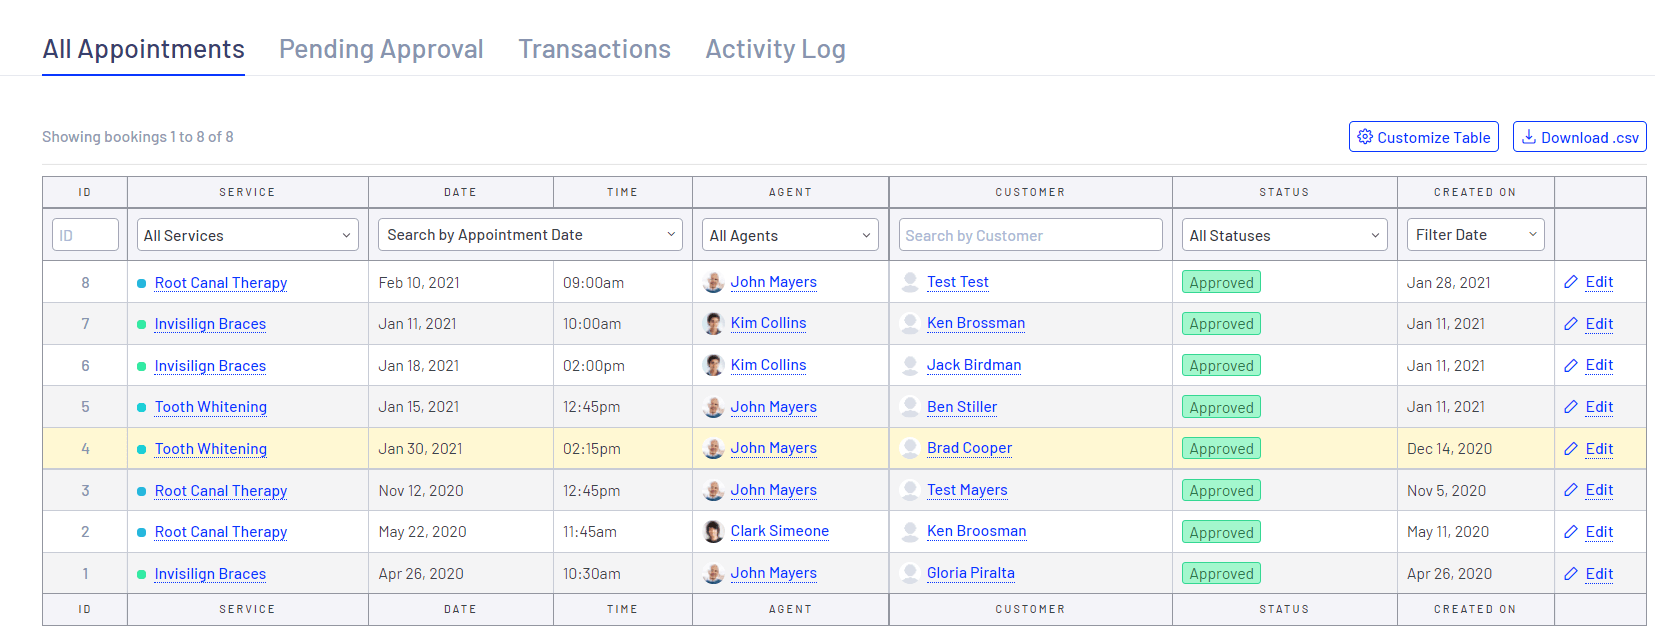Click date cell 'Feb 10, 2021'
The height and width of the screenshot is (633, 1655).
[x=419, y=283]
